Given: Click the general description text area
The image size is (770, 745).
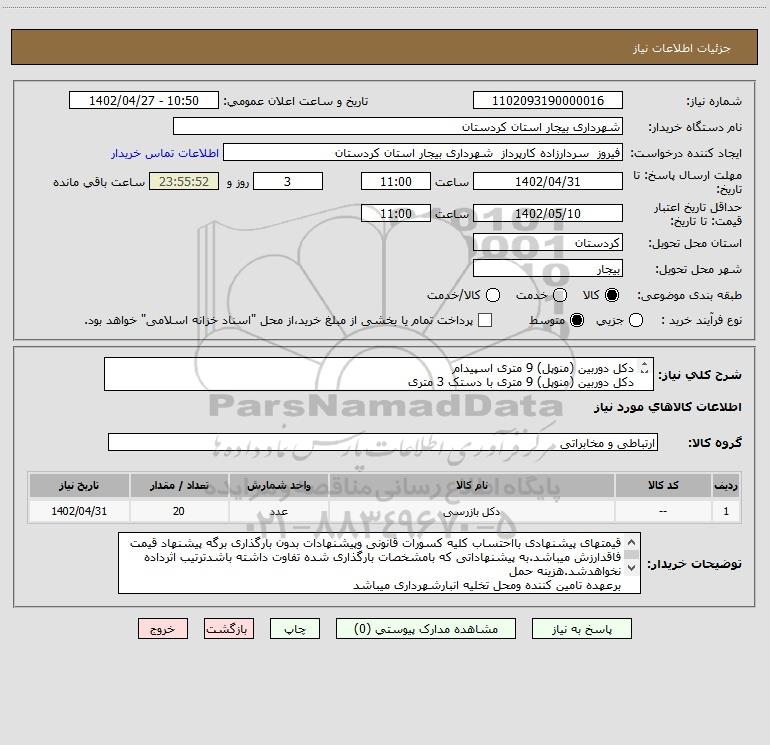Looking at the screenshot, I should pos(379,374).
